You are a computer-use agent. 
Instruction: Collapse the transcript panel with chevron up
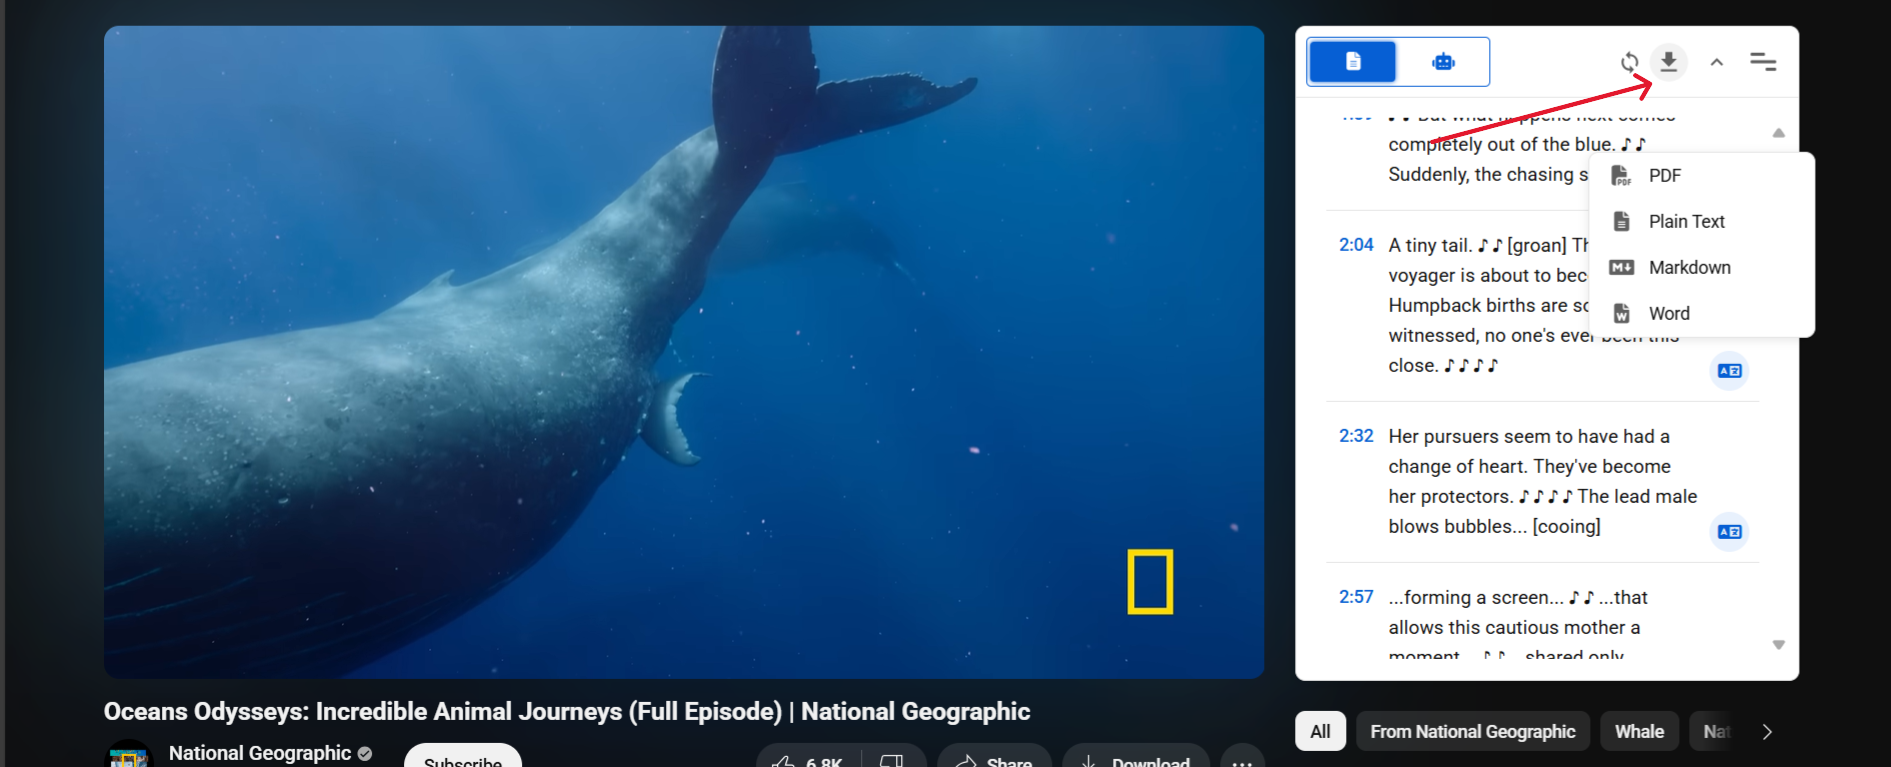1716,62
